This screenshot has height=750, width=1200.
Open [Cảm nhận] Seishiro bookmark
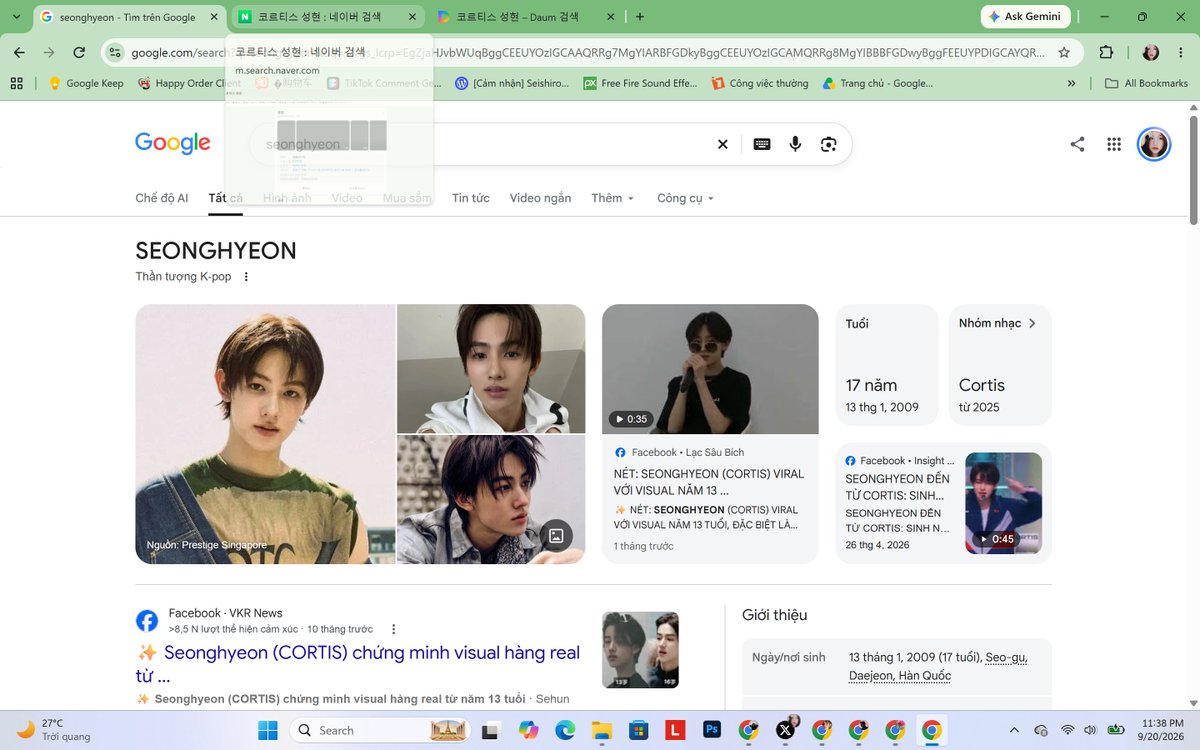[x=511, y=83]
